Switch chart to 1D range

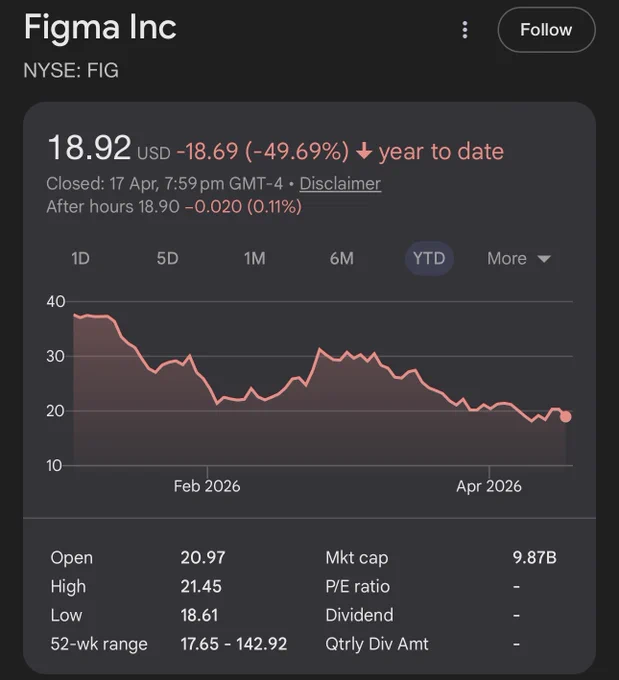pyautogui.click(x=80, y=258)
